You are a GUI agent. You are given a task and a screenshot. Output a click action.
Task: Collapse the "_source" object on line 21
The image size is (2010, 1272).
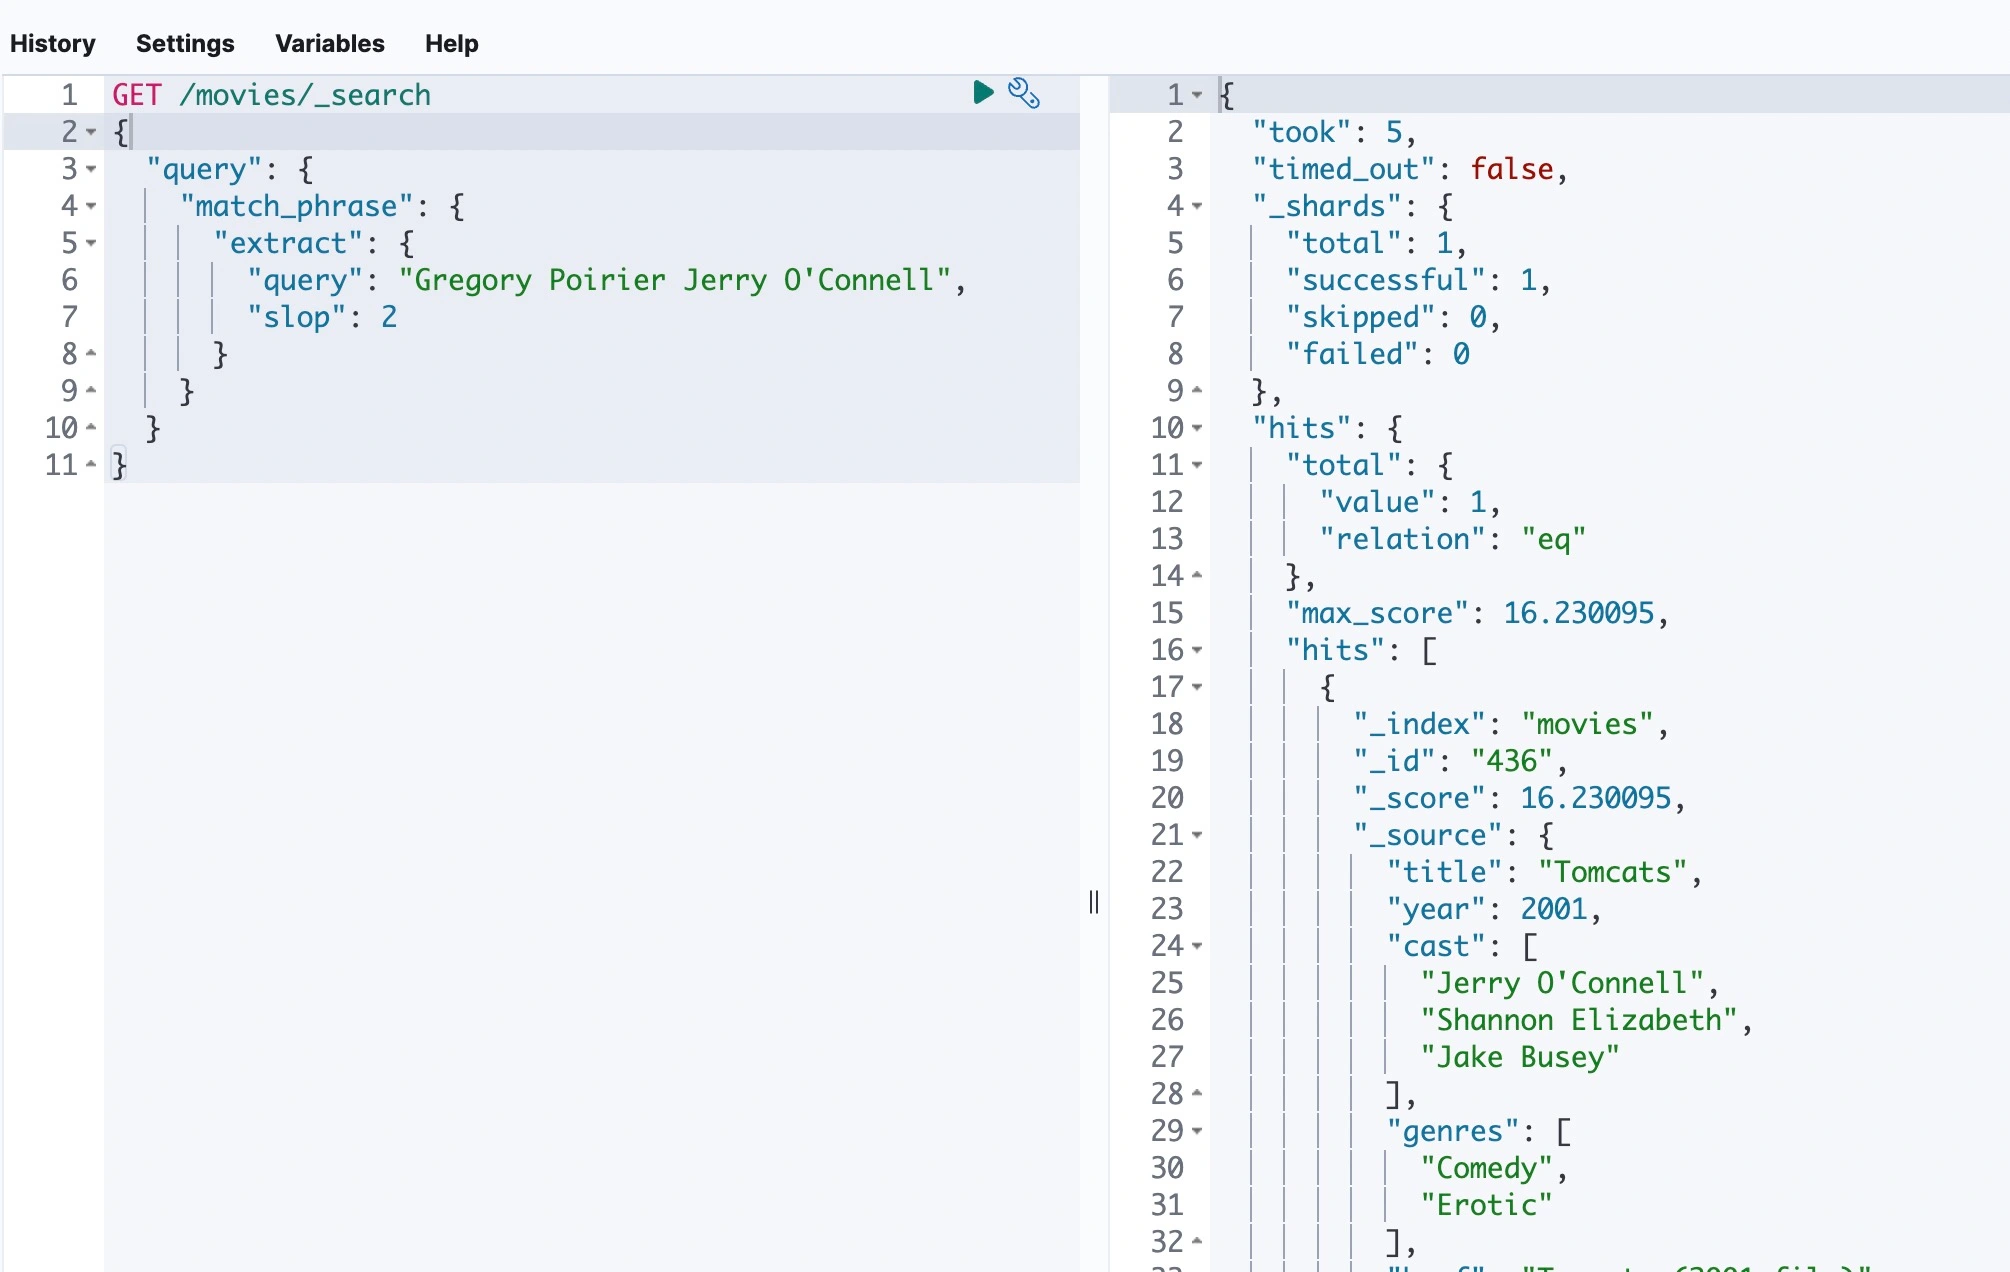tap(1197, 835)
